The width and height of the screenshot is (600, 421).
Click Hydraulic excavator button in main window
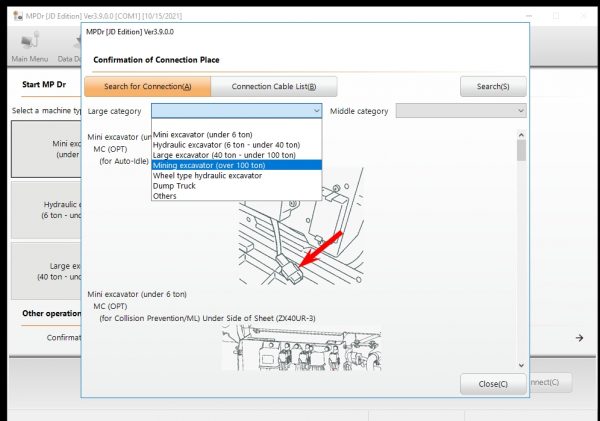(46, 210)
